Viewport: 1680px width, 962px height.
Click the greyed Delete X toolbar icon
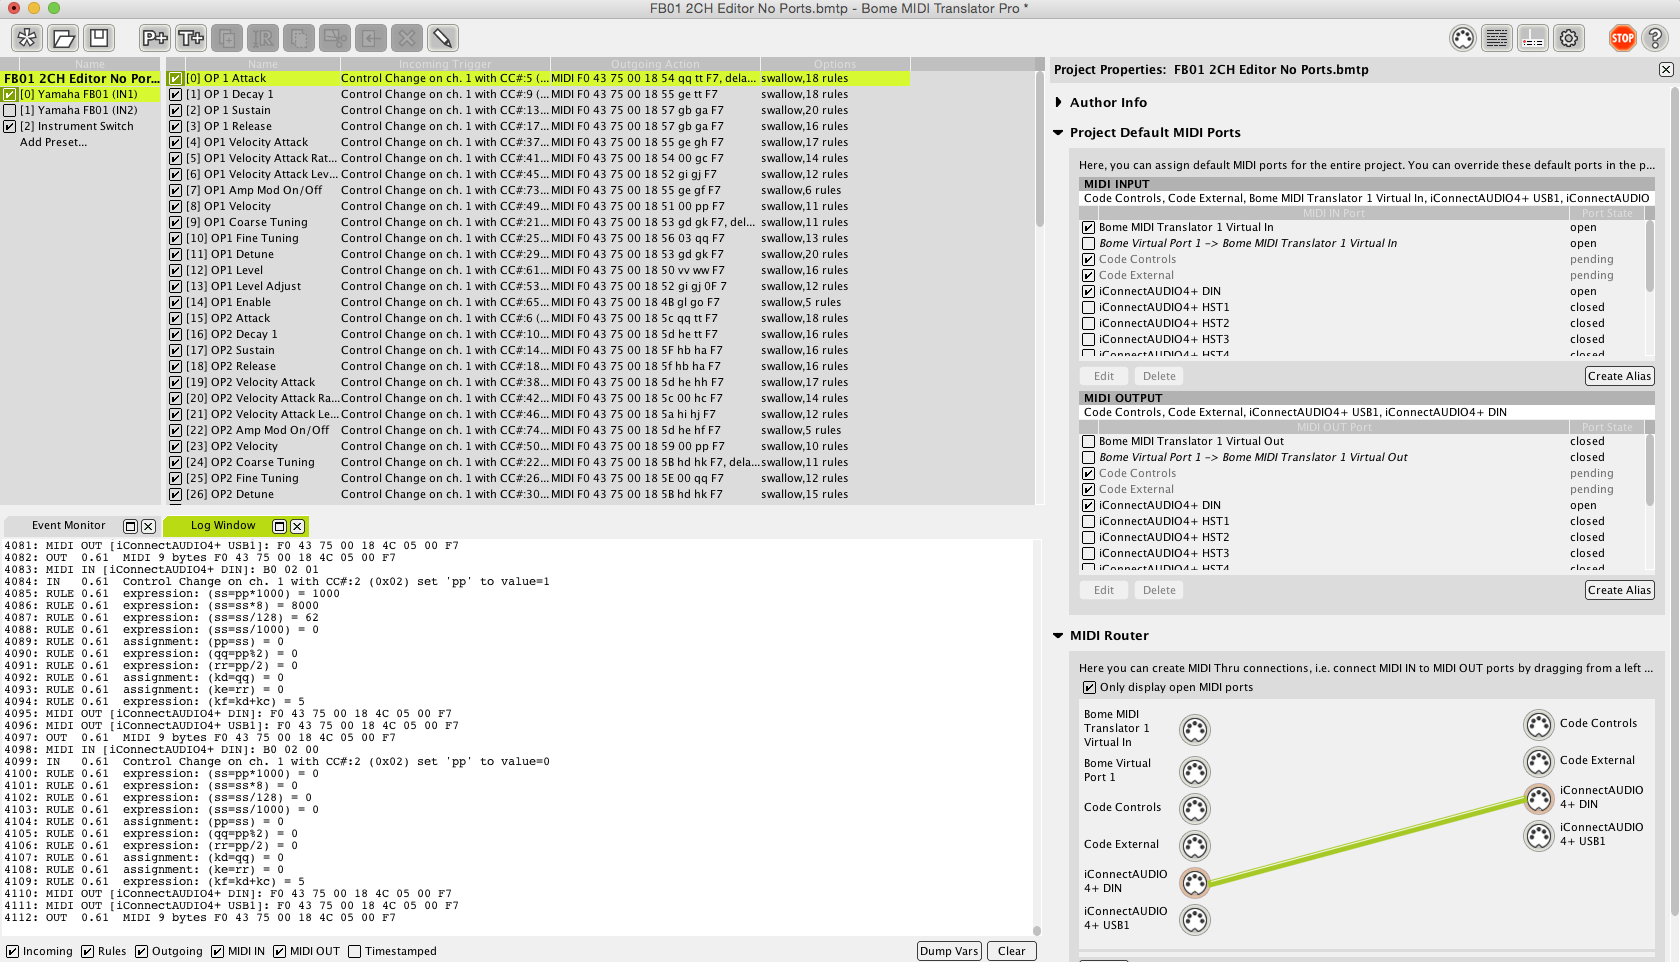407,38
